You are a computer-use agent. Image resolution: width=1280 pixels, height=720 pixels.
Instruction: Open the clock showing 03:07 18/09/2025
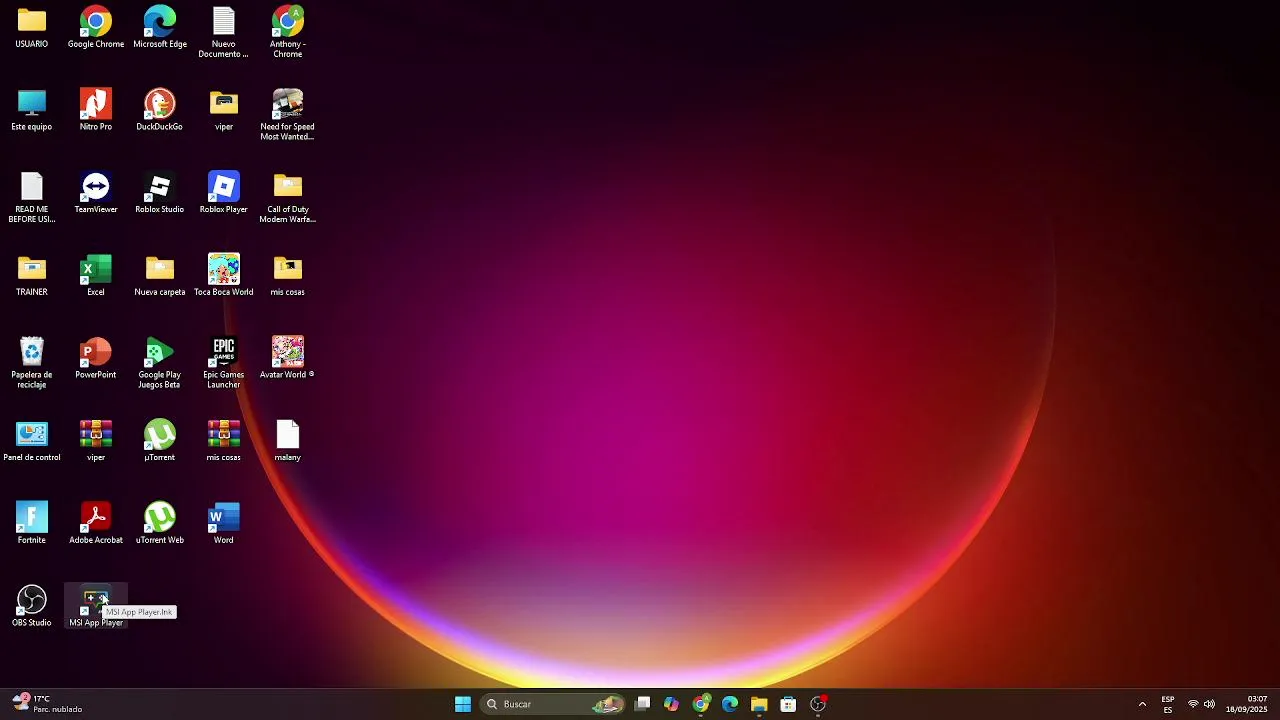[x=1247, y=704]
